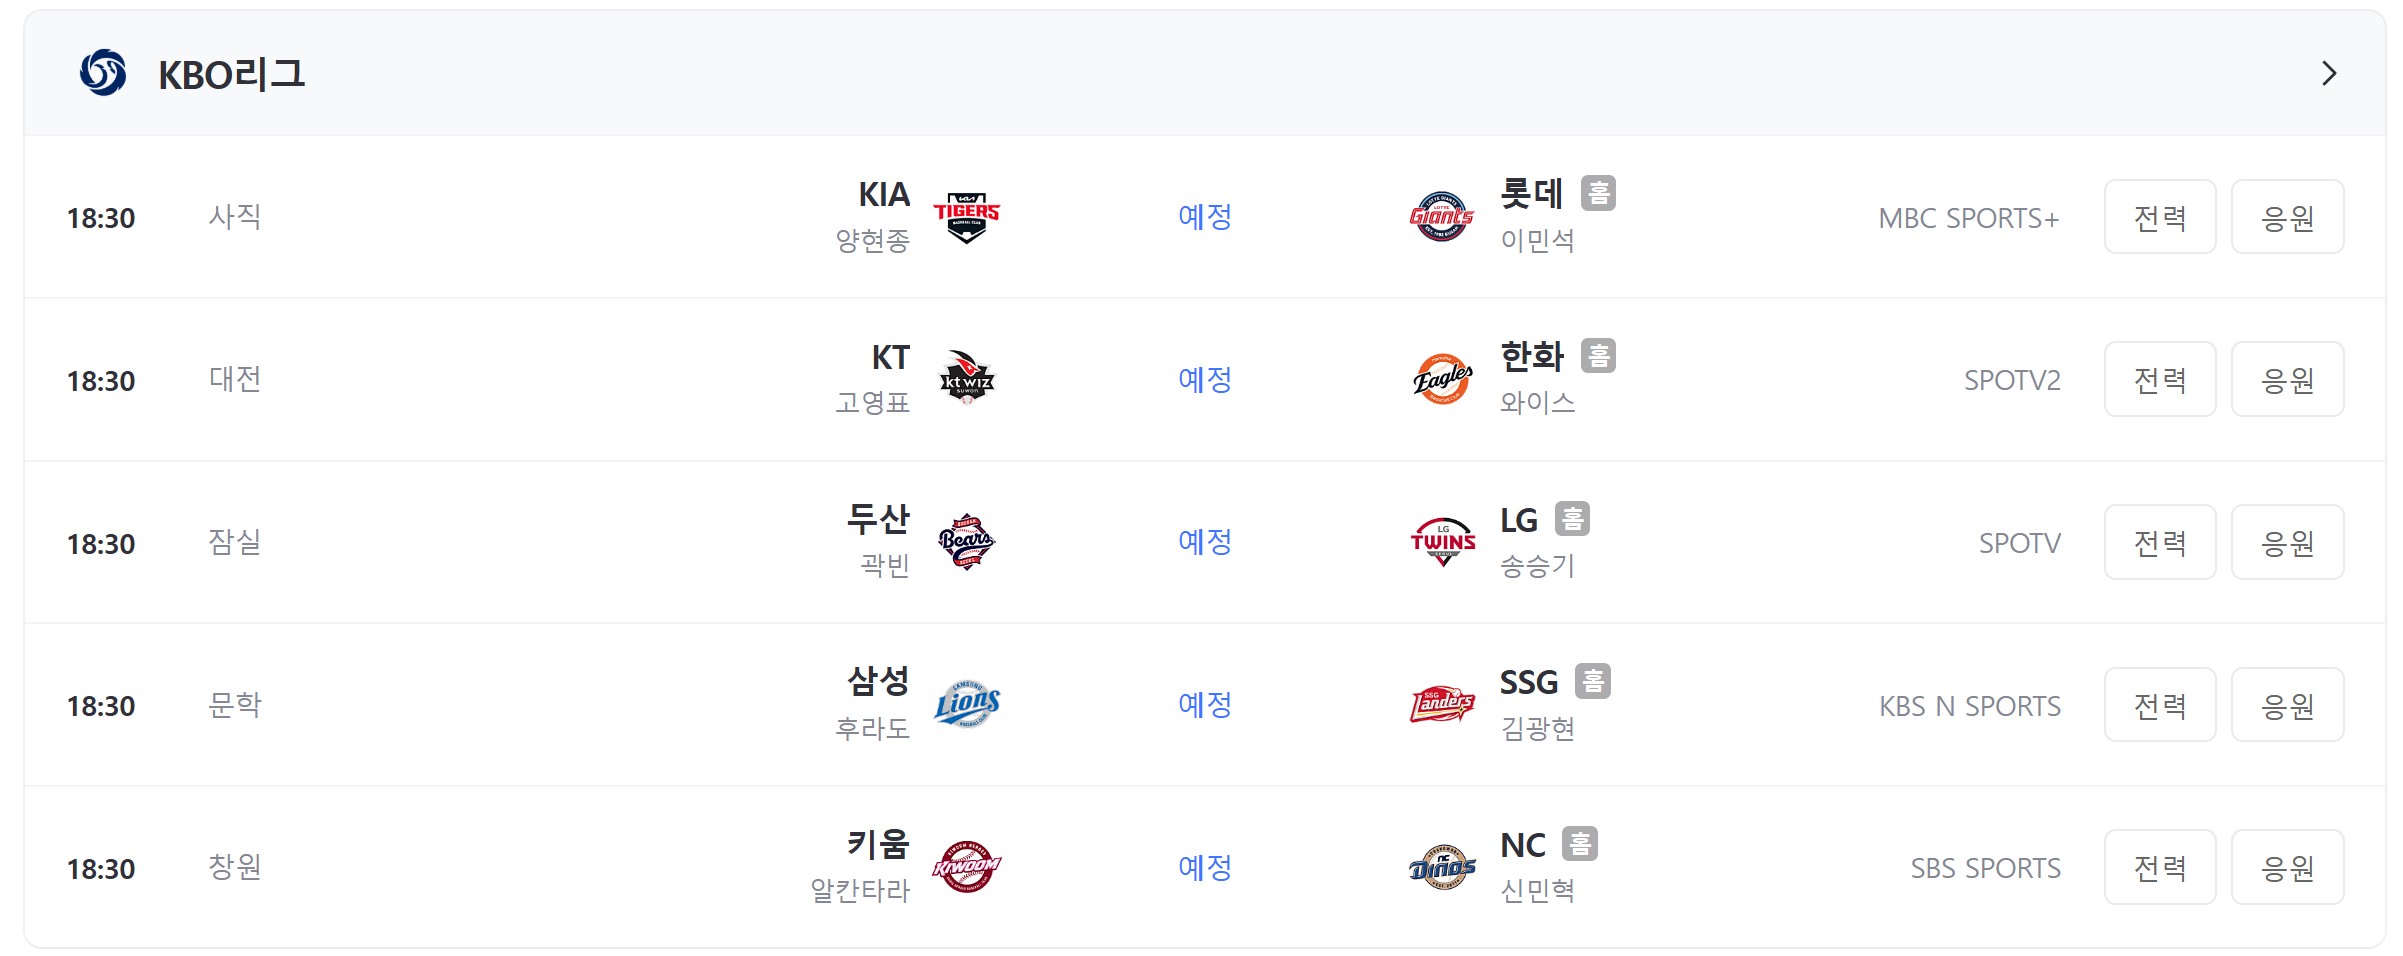Click the Hanwha Eagles team logo
The width and height of the screenshot is (2403, 956).
pos(1442,379)
